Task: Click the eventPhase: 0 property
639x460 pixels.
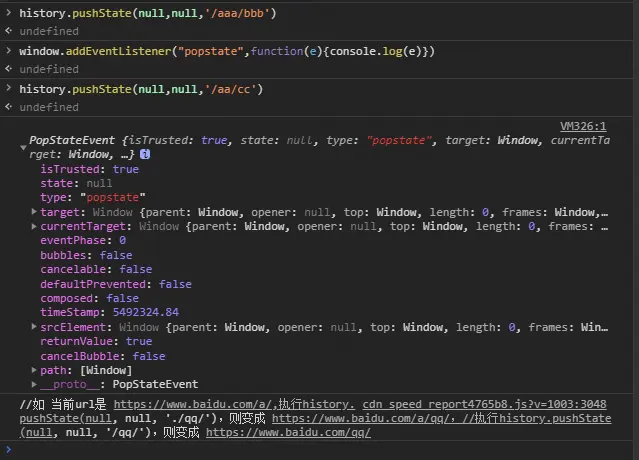Action: coord(83,240)
